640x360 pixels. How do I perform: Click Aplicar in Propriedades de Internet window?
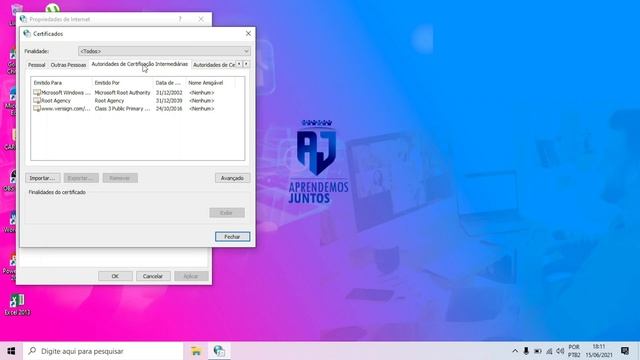click(191, 276)
